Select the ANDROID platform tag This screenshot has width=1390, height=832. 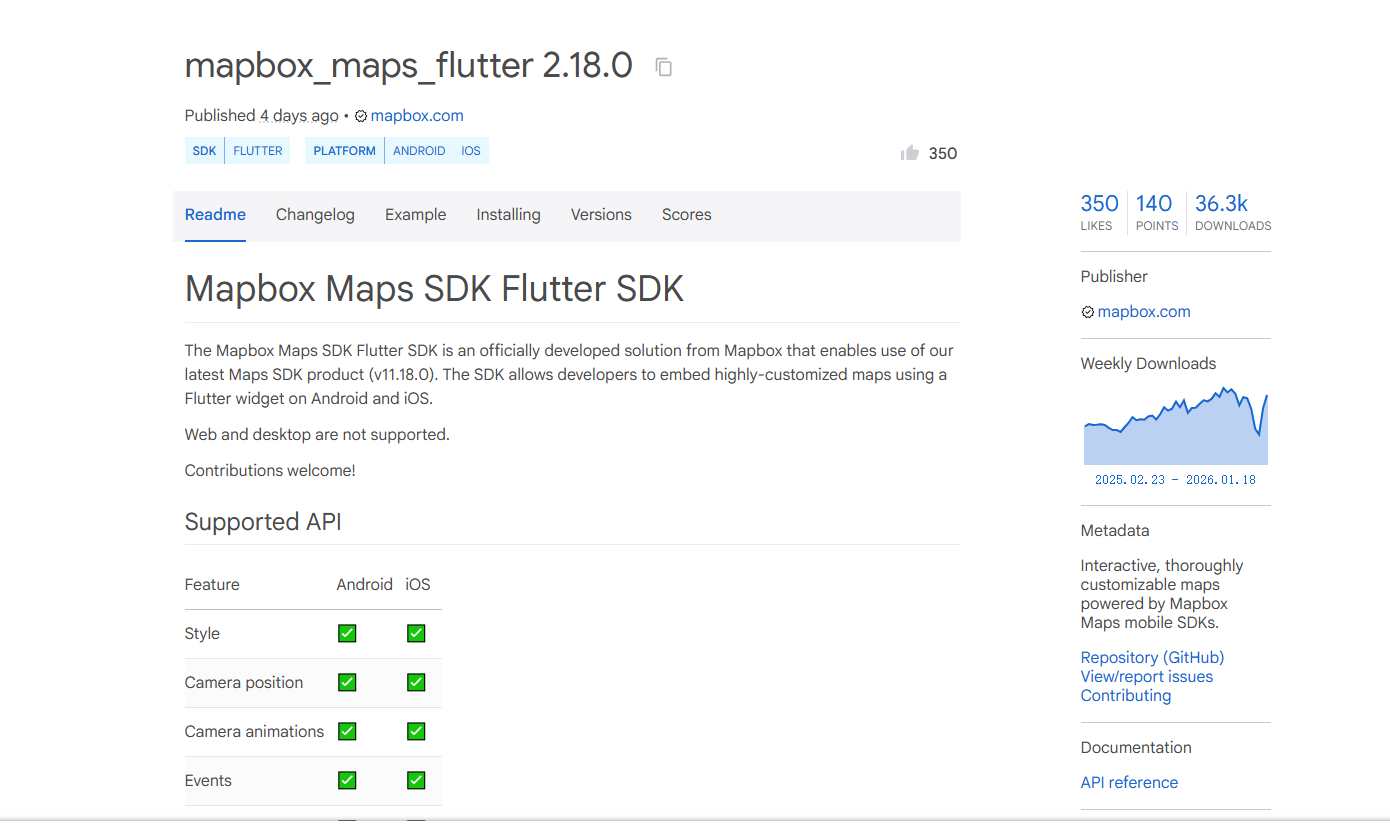coord(419,151)
